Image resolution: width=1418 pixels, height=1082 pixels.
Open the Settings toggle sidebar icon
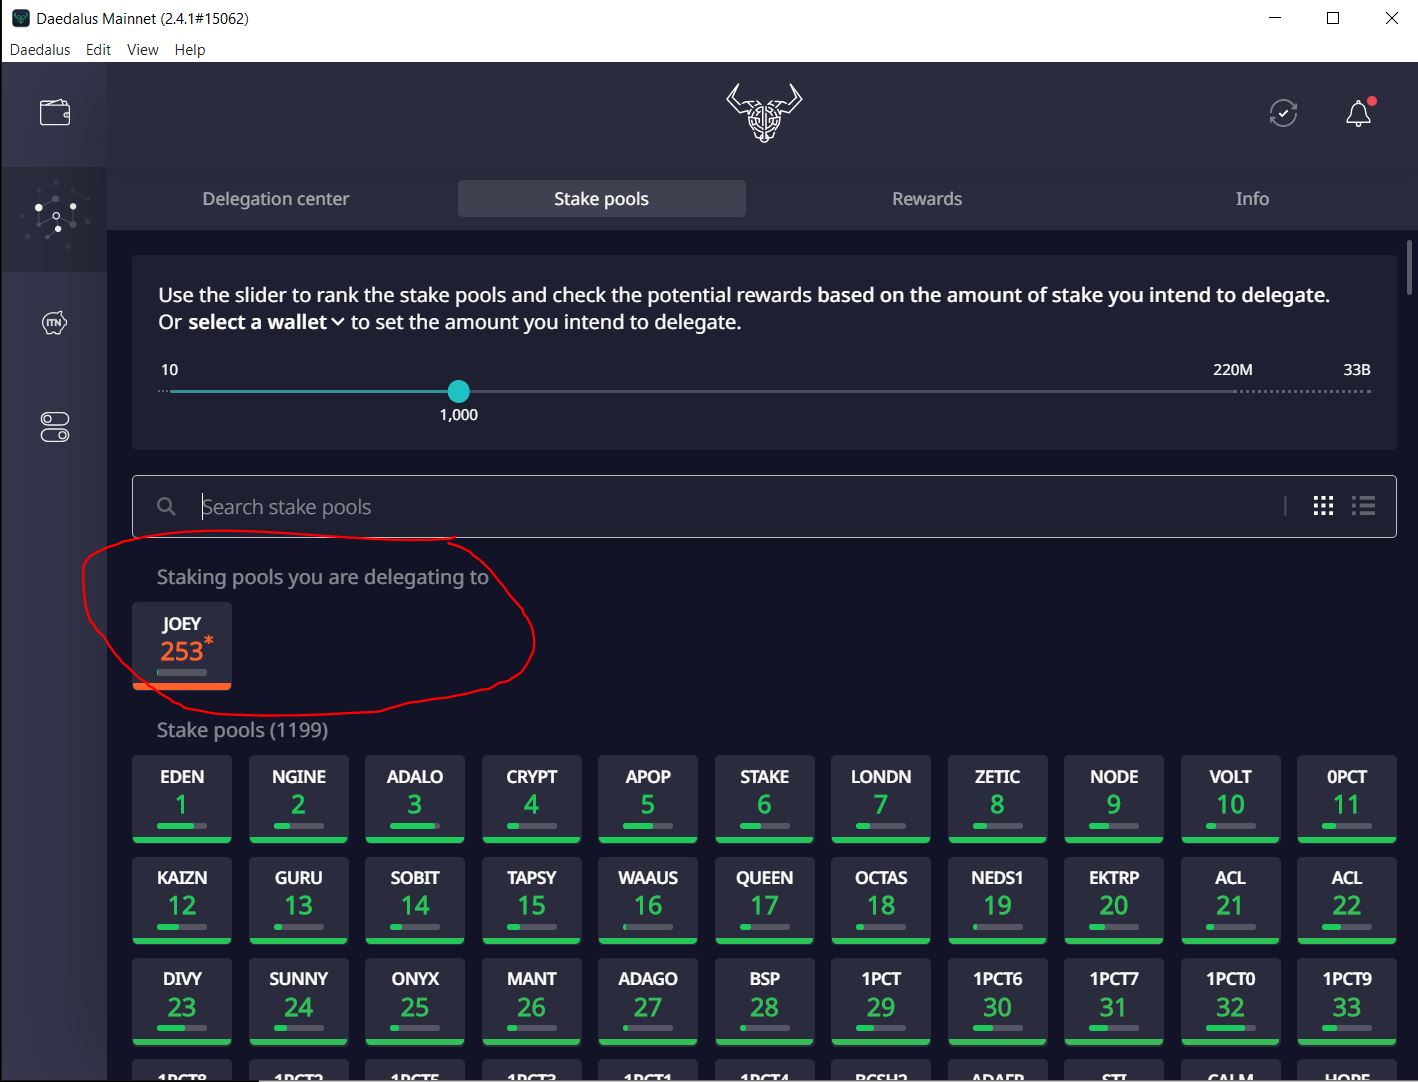click(x=54, y=427)
